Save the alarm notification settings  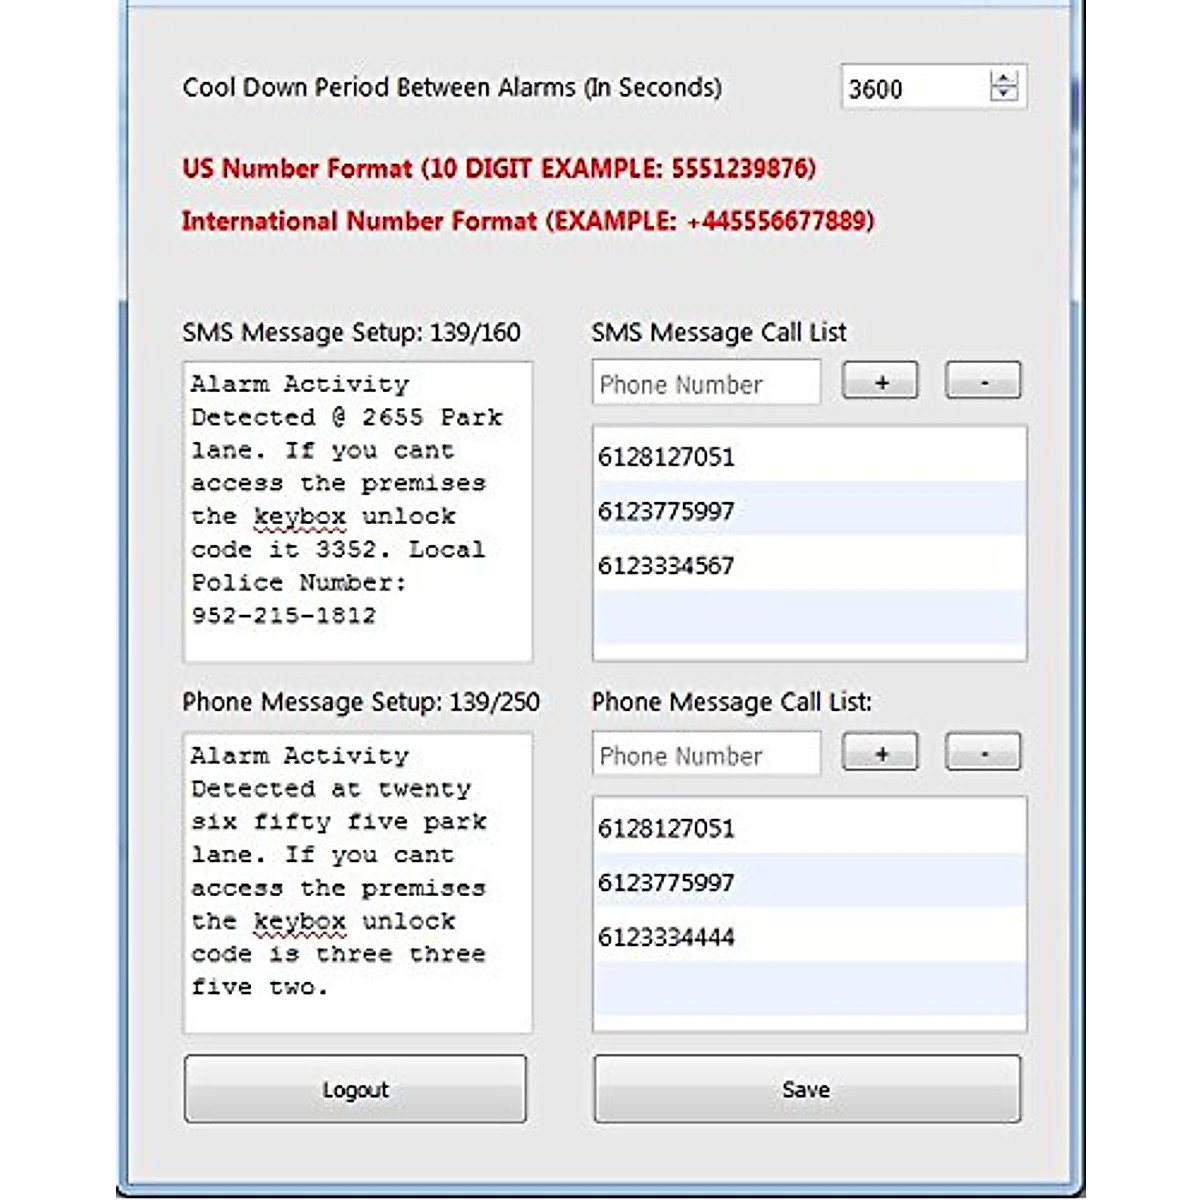[x=807, y=1089]
